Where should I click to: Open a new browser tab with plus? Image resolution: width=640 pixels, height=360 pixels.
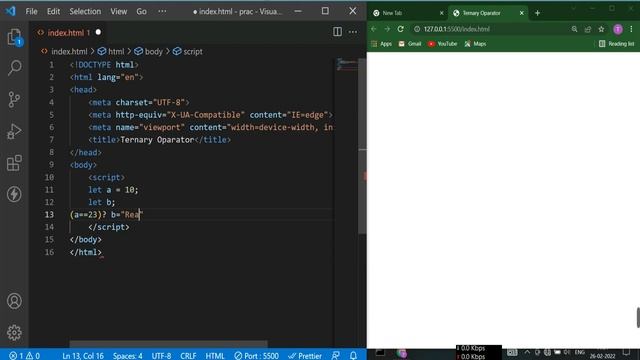(x=537, y=13)
